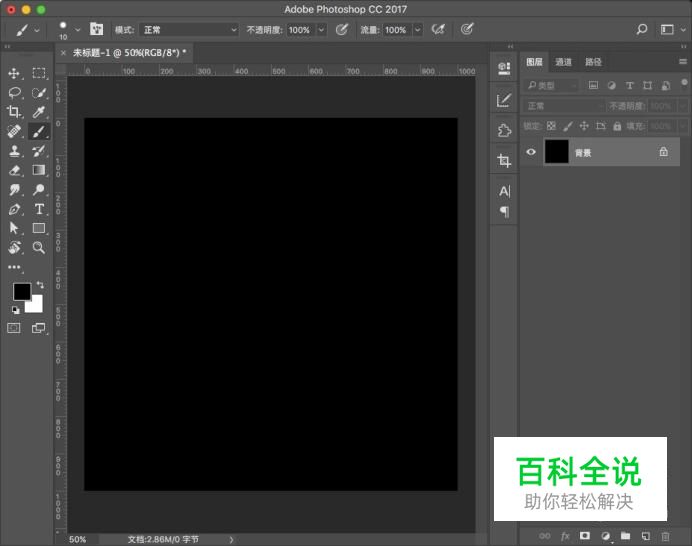
Task: Switch to the 通道 tab
Action: 564,62
